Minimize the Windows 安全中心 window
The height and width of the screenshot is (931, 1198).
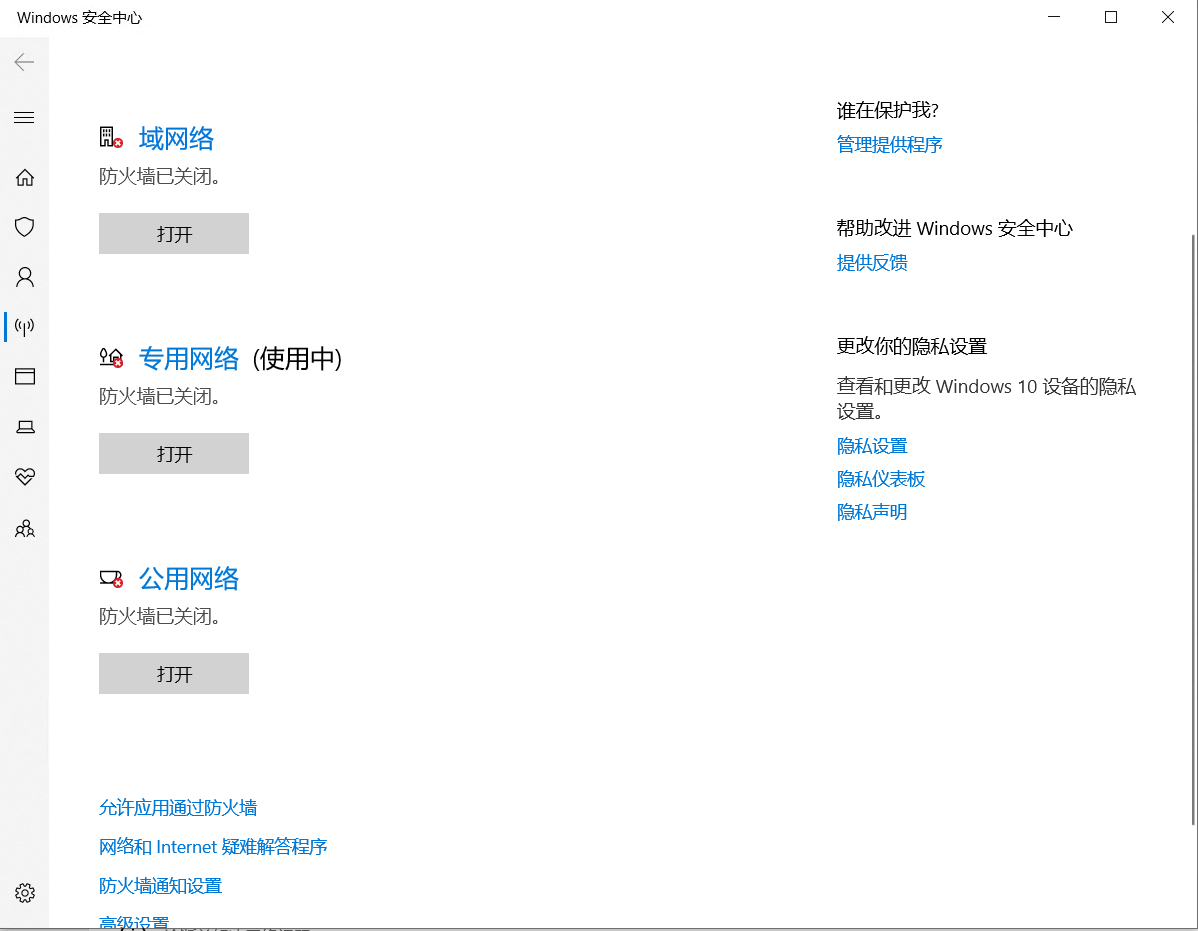[x=1054, y=17]
